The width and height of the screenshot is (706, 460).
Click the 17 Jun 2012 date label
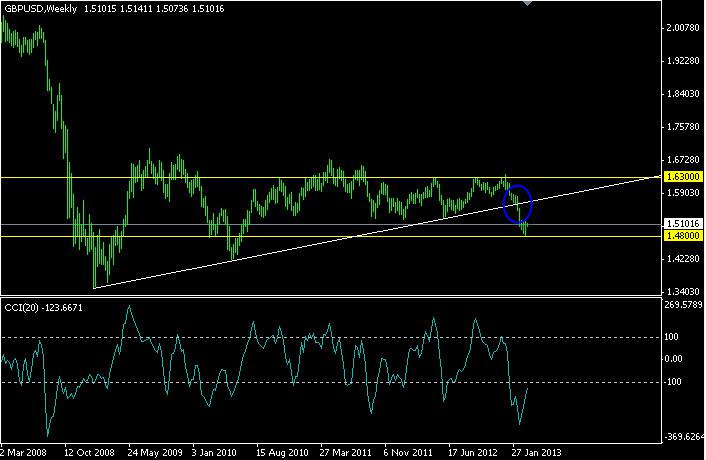(473, 452)
